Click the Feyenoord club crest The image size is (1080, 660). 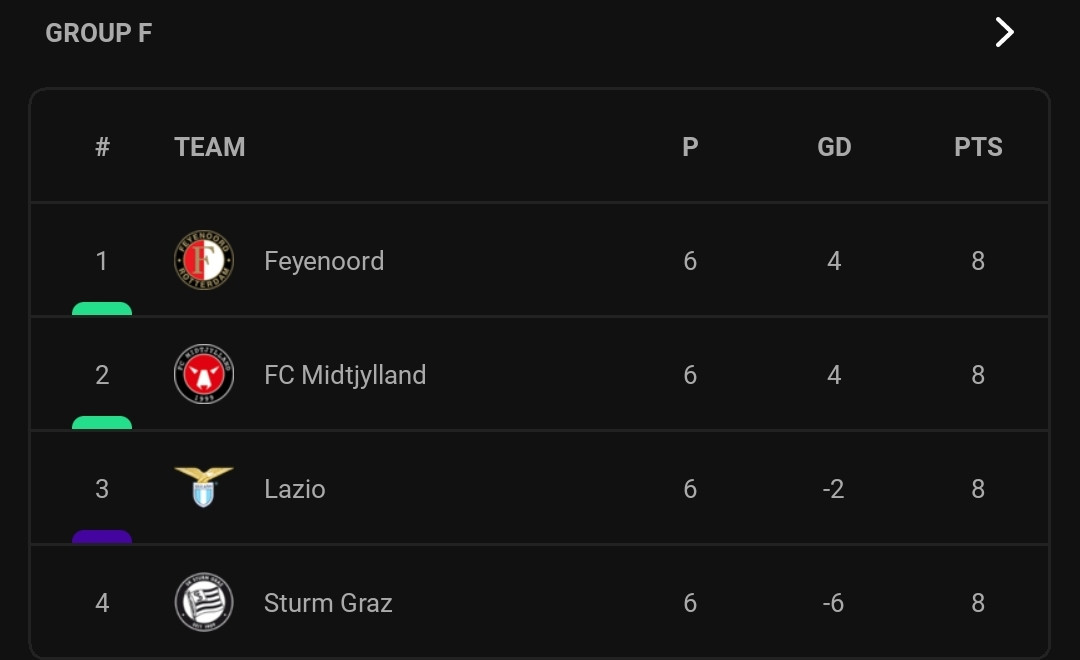204,260
